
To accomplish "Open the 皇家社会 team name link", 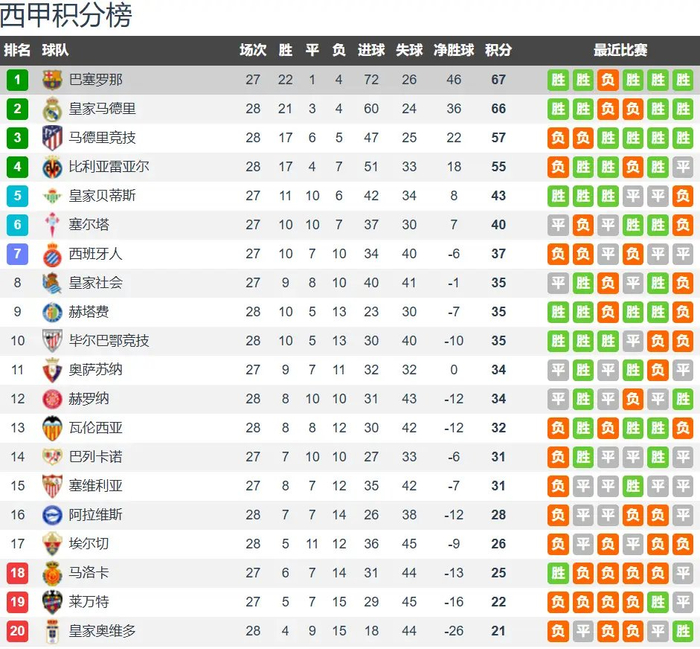I will coord(95,283).
